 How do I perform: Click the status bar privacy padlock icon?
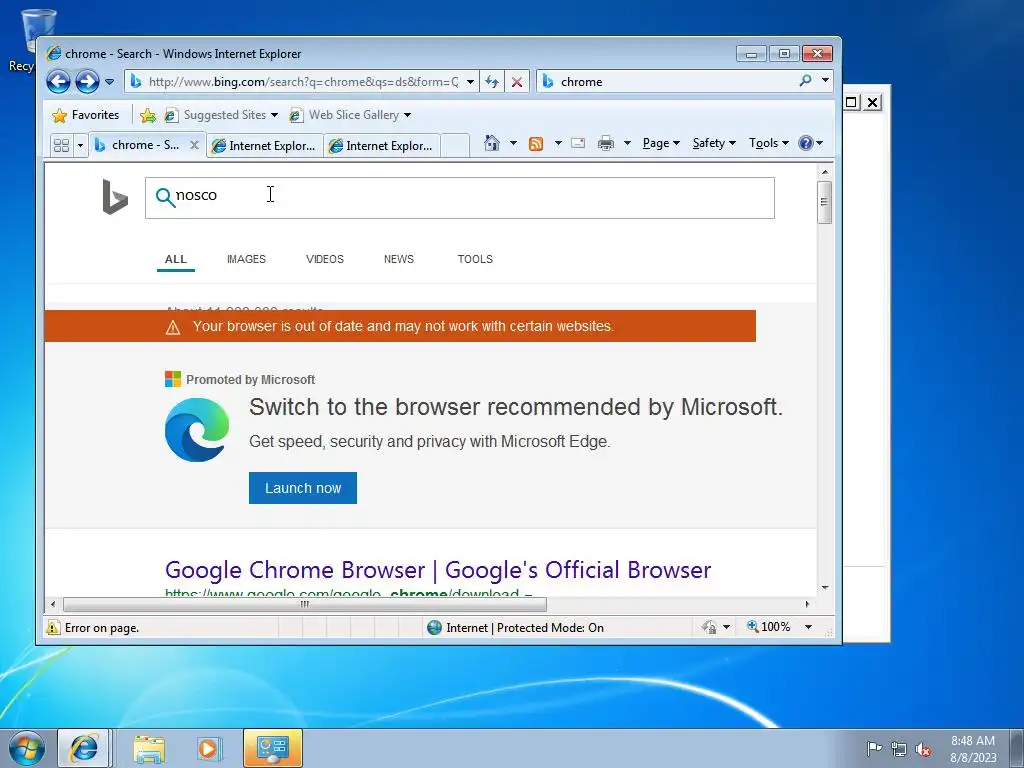(x=709, y=627)
